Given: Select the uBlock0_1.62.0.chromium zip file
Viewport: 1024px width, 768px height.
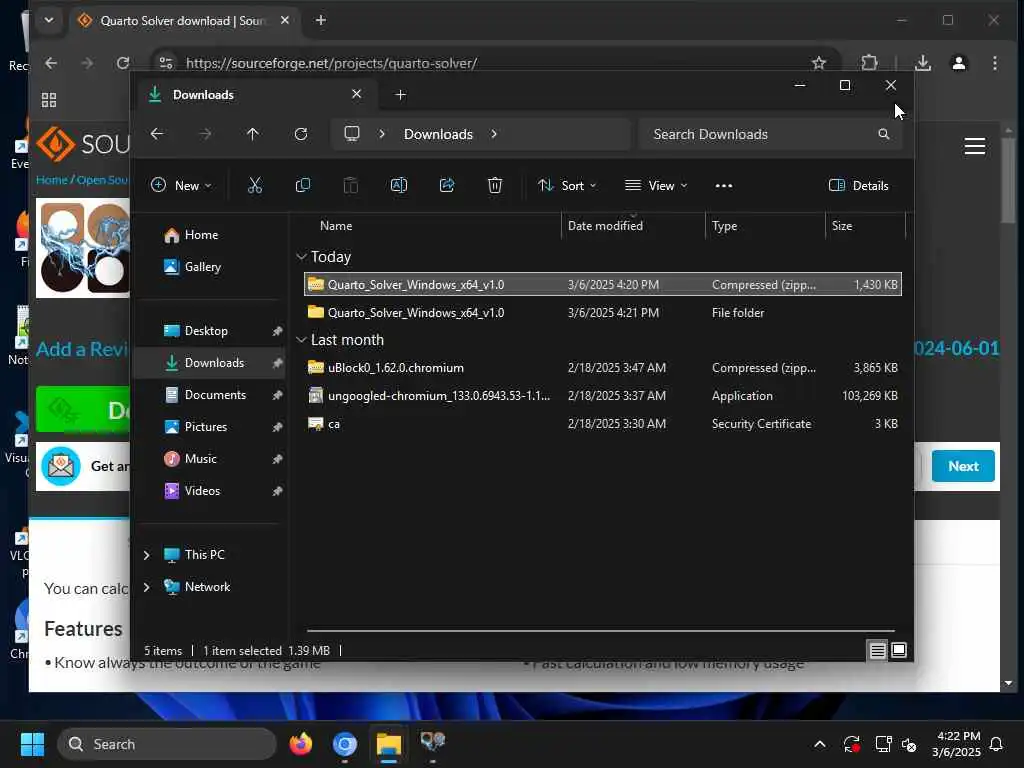Looking at the screenshot, I should click(x=603, y=368).
